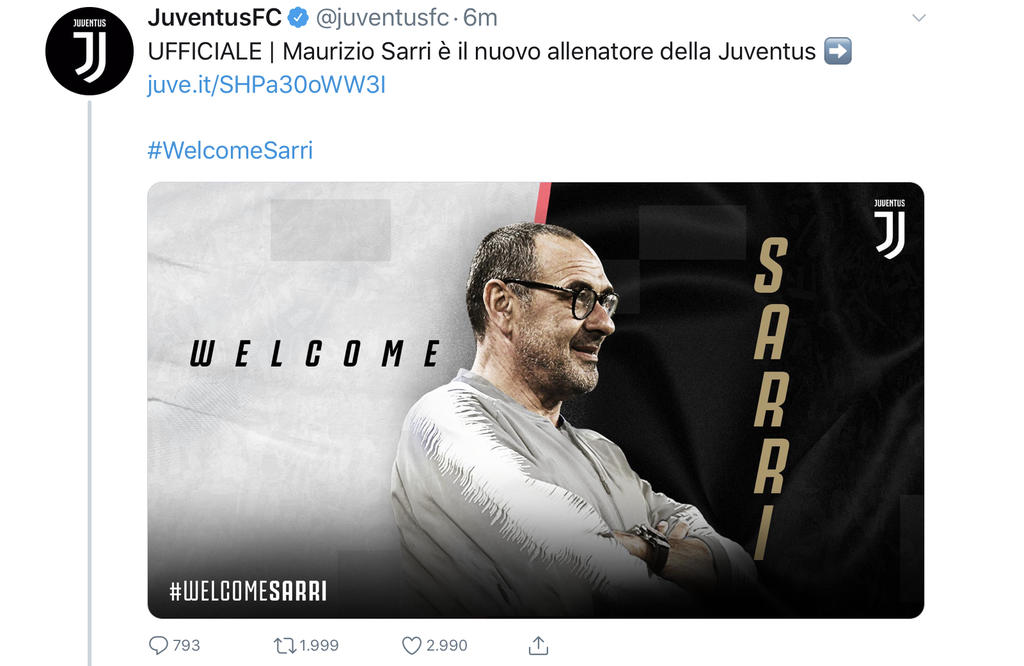Click the Juventus profile avatar
This screenshot has height=666, width=1024.
point(89,51)
